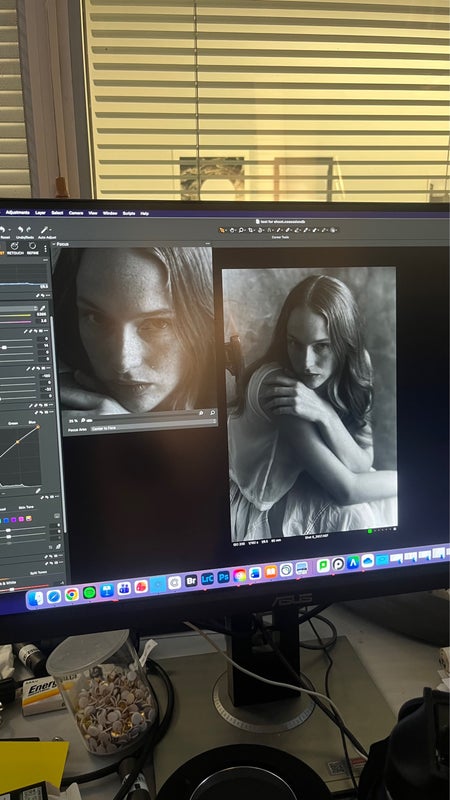Select the Blue curve channel tab
Image resolution: width=450 pixels, height=800 pixels.
[x=32, y=422]
